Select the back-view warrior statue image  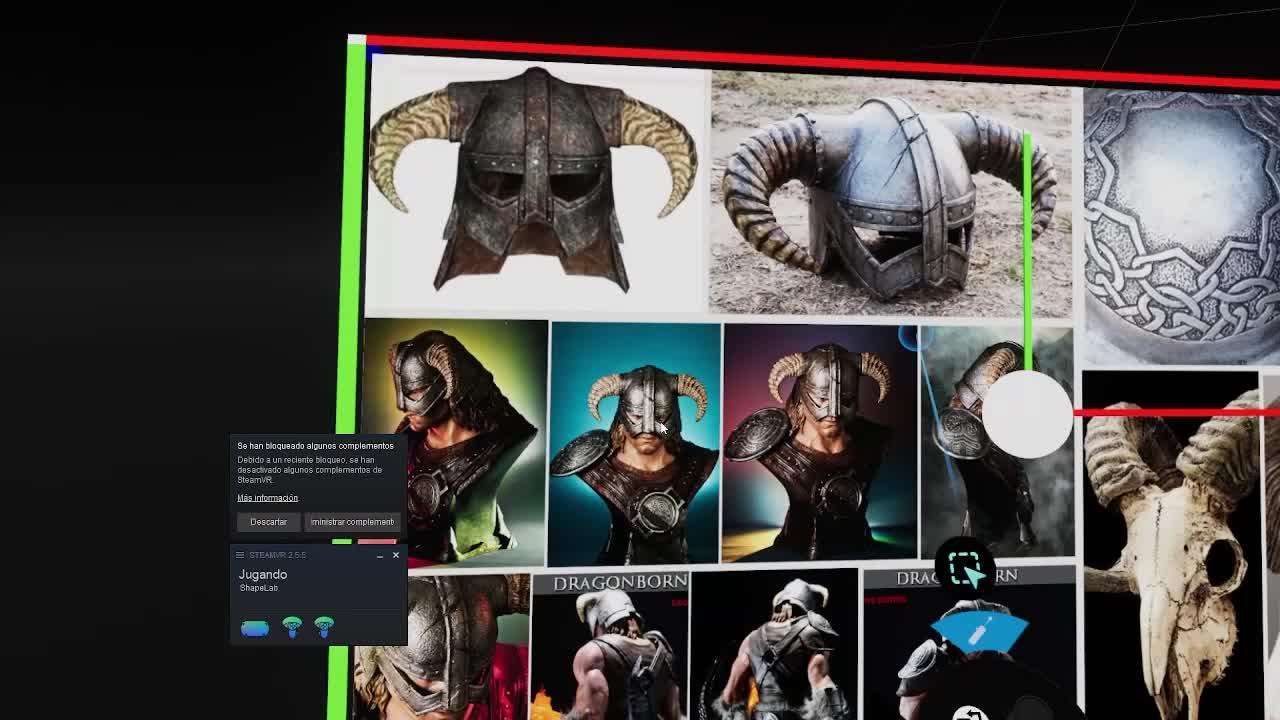click(x=774, y=645)
